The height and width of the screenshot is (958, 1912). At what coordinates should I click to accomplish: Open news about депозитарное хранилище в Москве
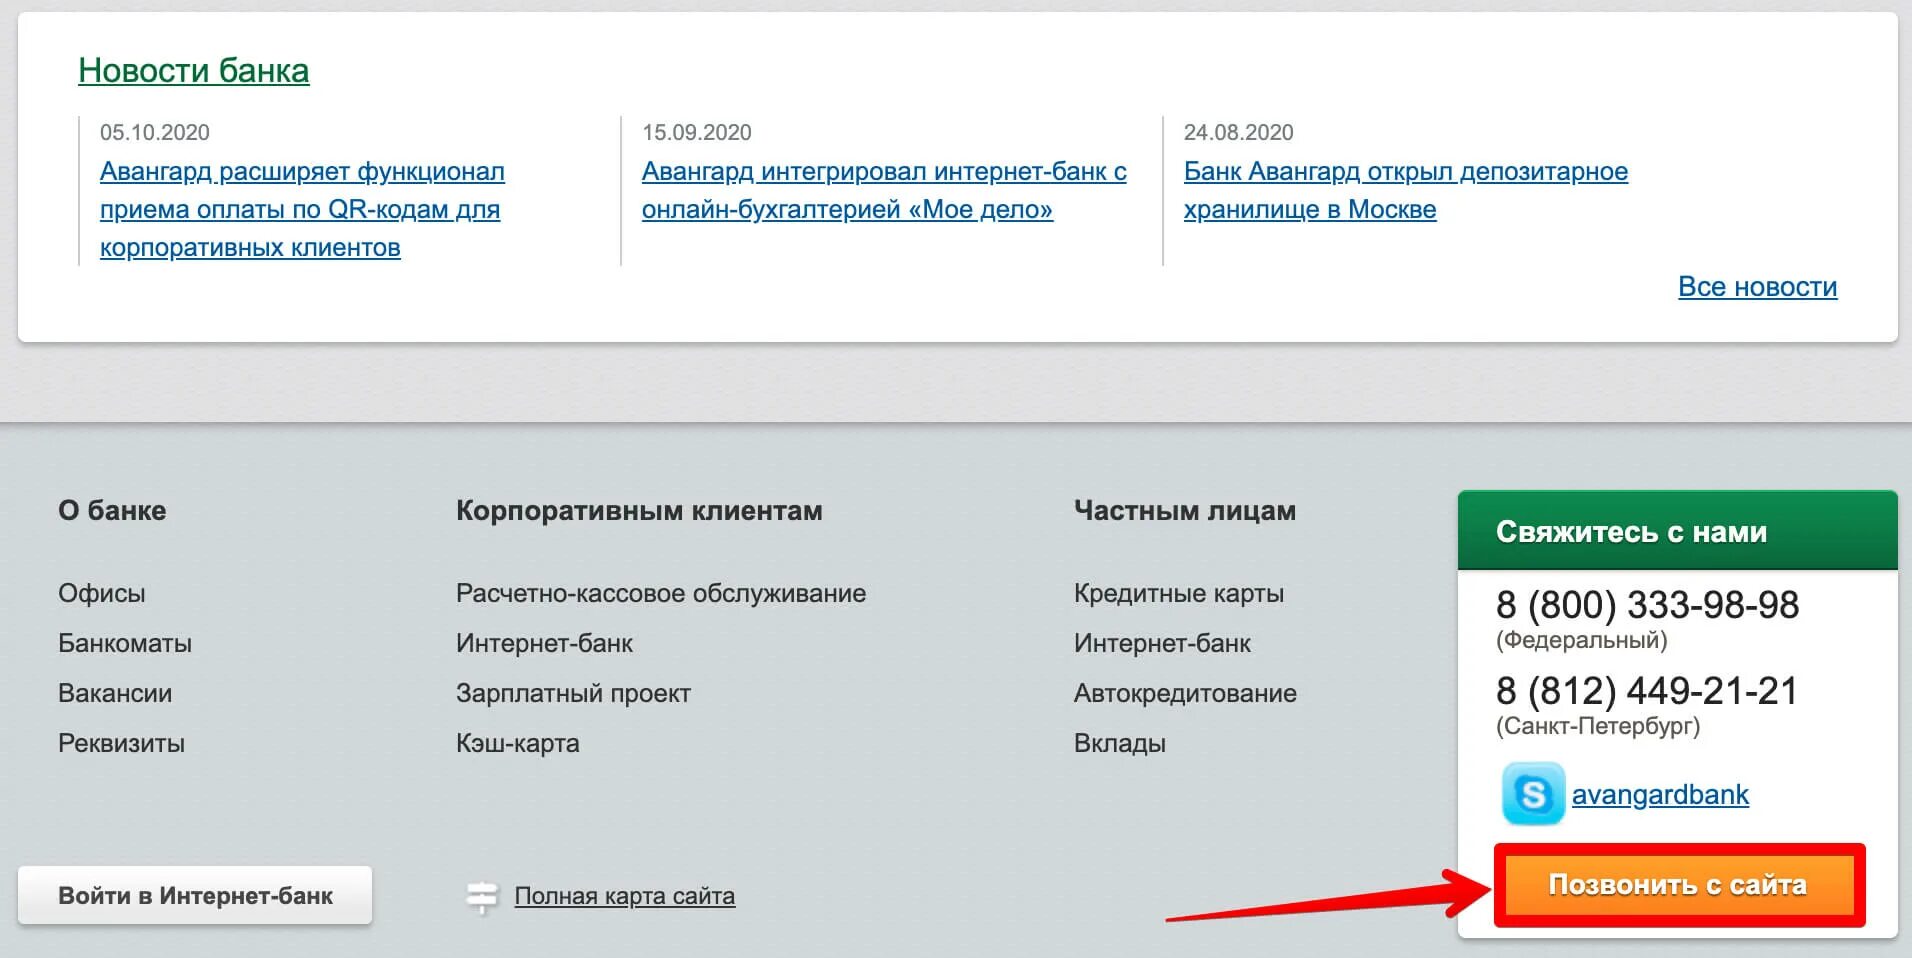(1406, 190)
